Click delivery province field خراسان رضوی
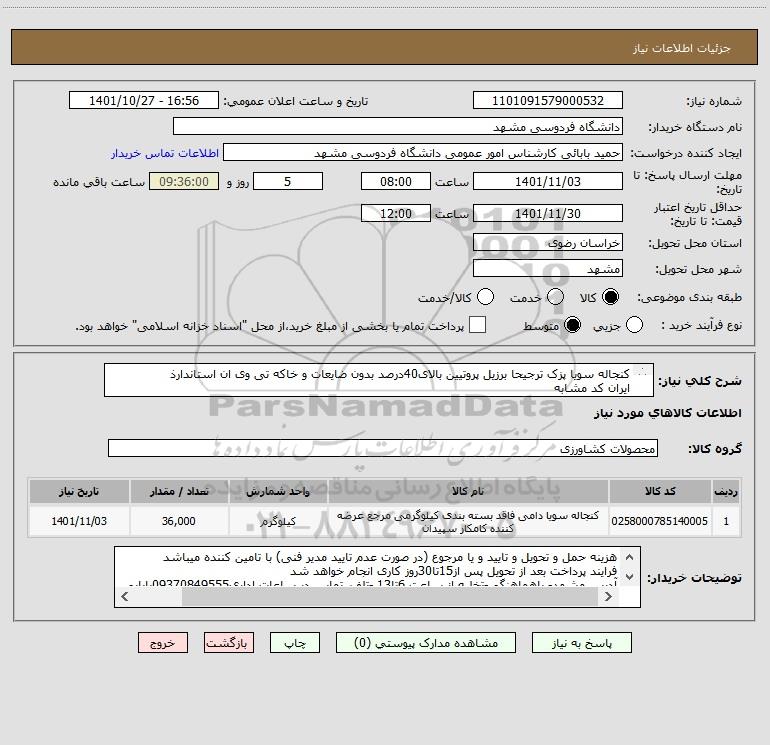Screen dimensions: 770x745 tap(548, 243)
